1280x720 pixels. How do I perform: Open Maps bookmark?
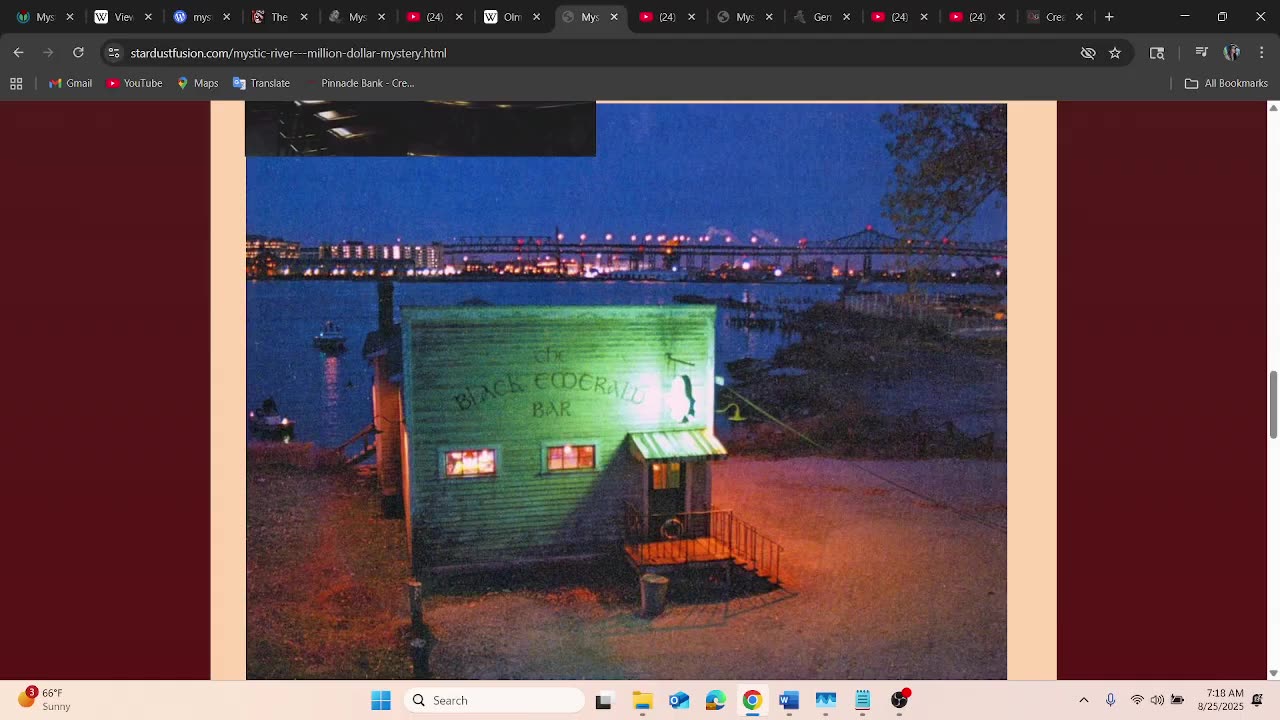click(x=197, y=83)
